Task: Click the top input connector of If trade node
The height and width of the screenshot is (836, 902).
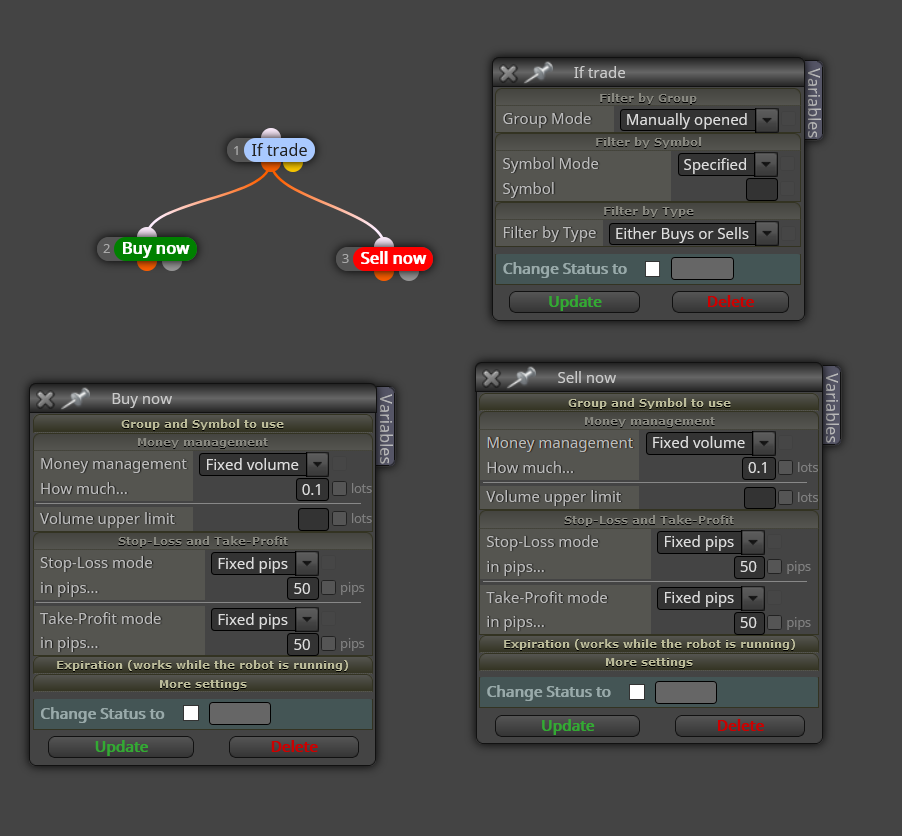Action: [x=271, y=134]
